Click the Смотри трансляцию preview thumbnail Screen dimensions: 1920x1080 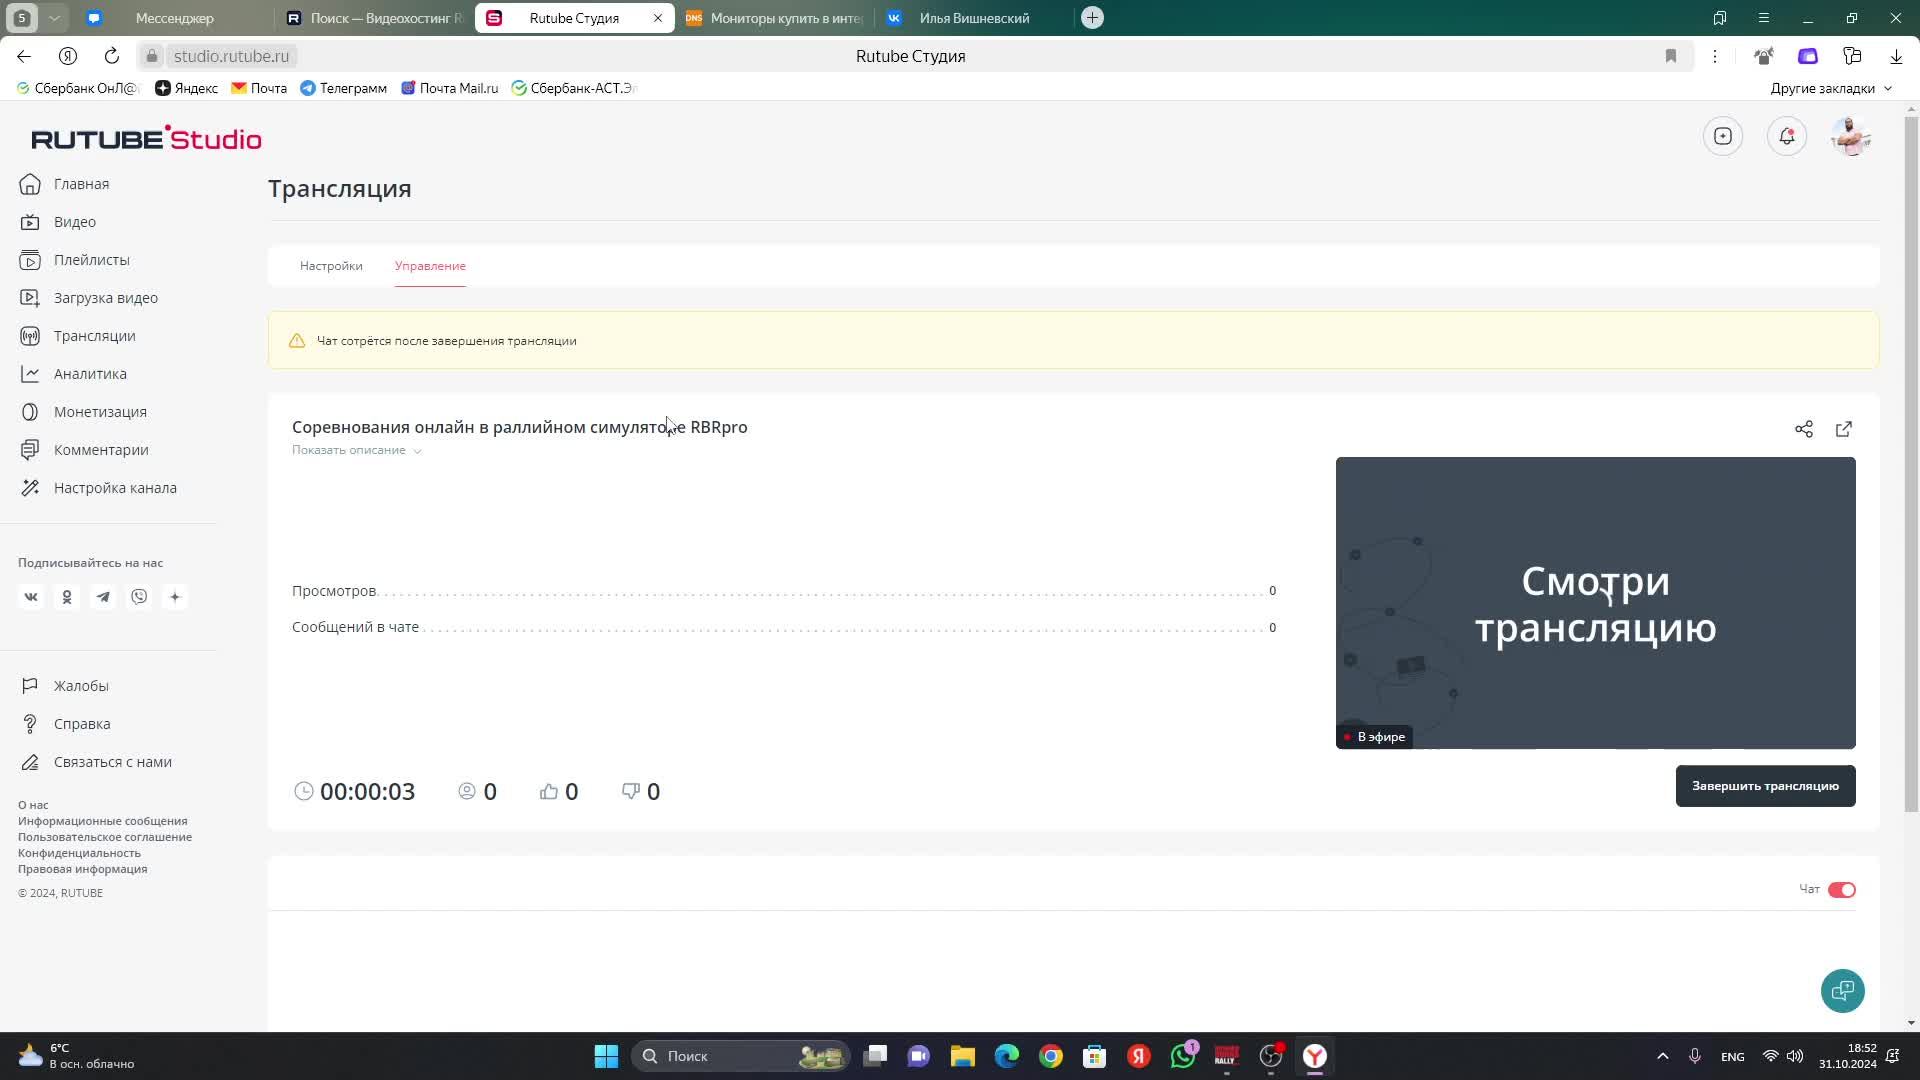point(1595,603)
